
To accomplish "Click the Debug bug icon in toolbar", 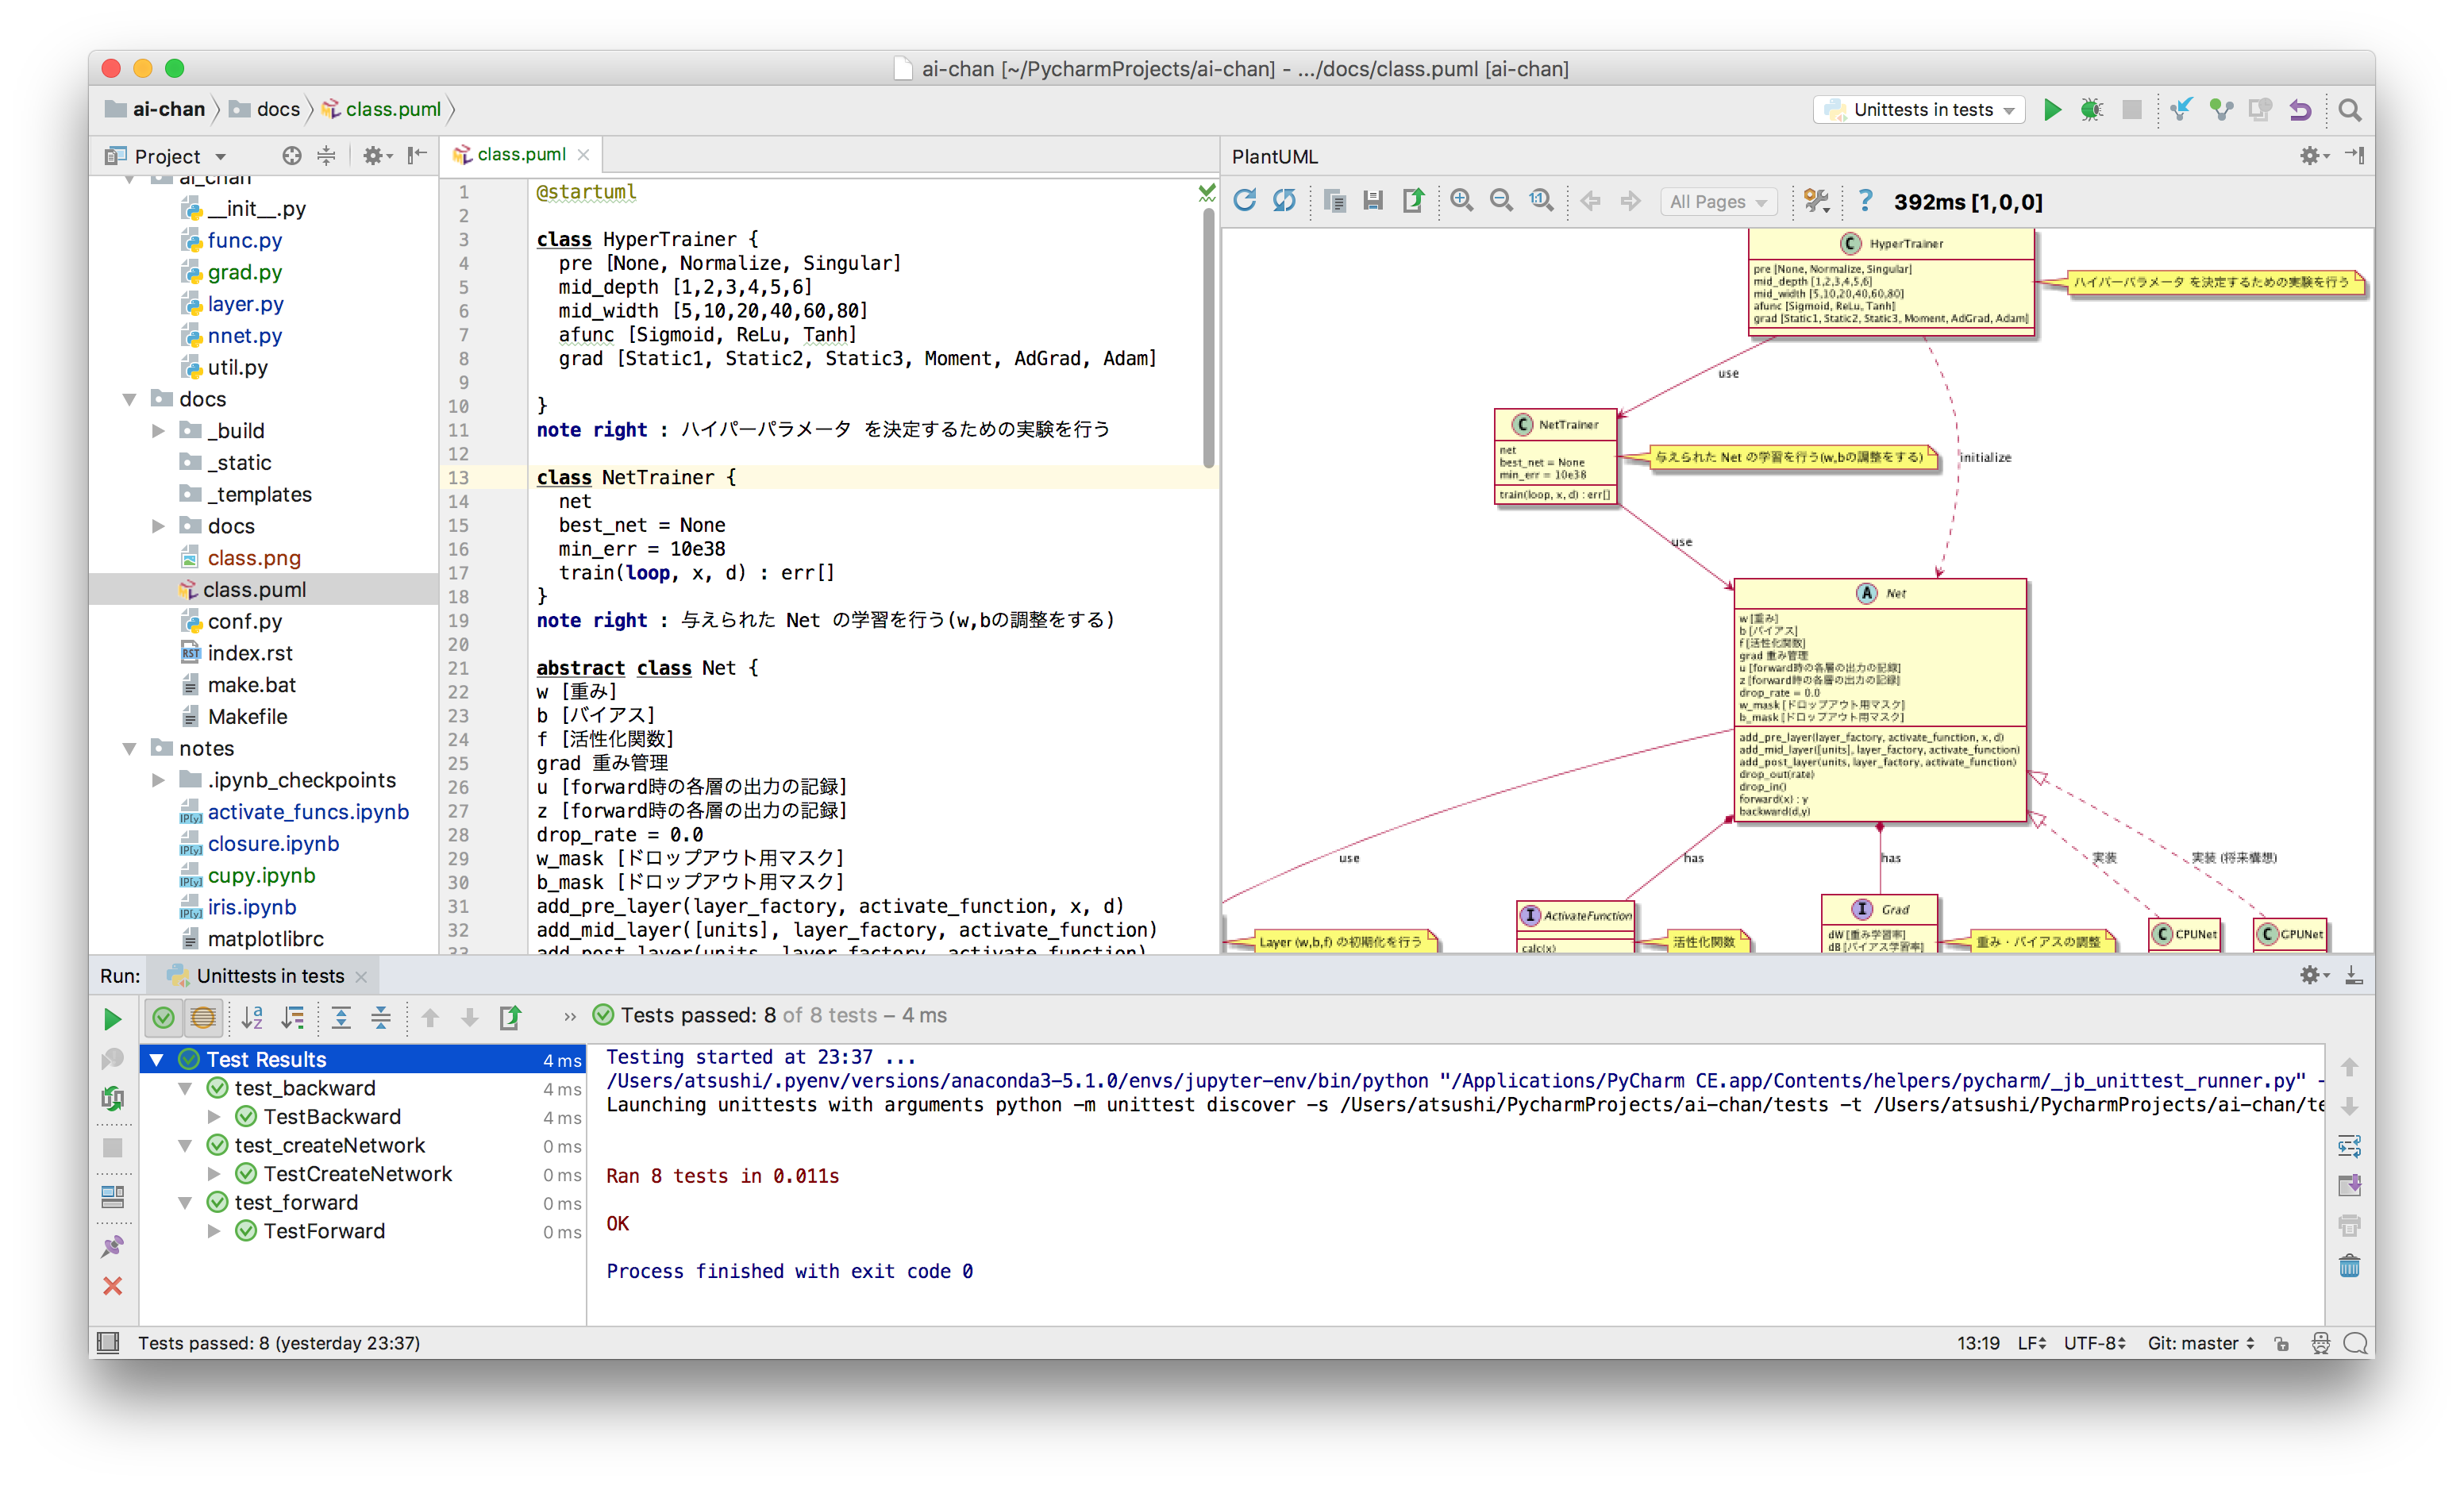I will (2091, 110).
